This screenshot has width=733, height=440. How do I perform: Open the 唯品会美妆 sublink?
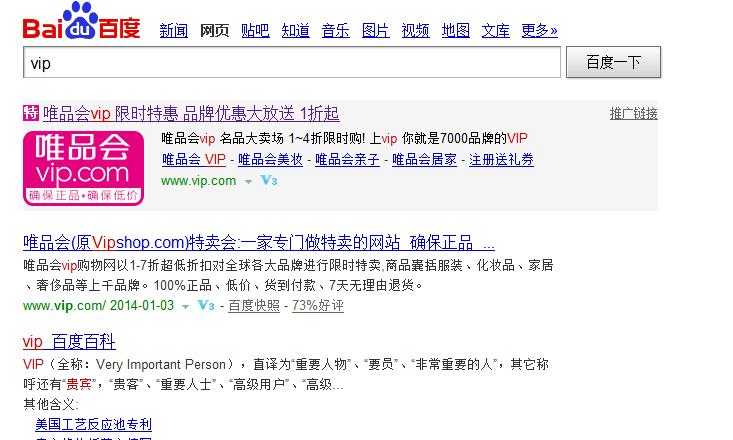click(271, 159)
